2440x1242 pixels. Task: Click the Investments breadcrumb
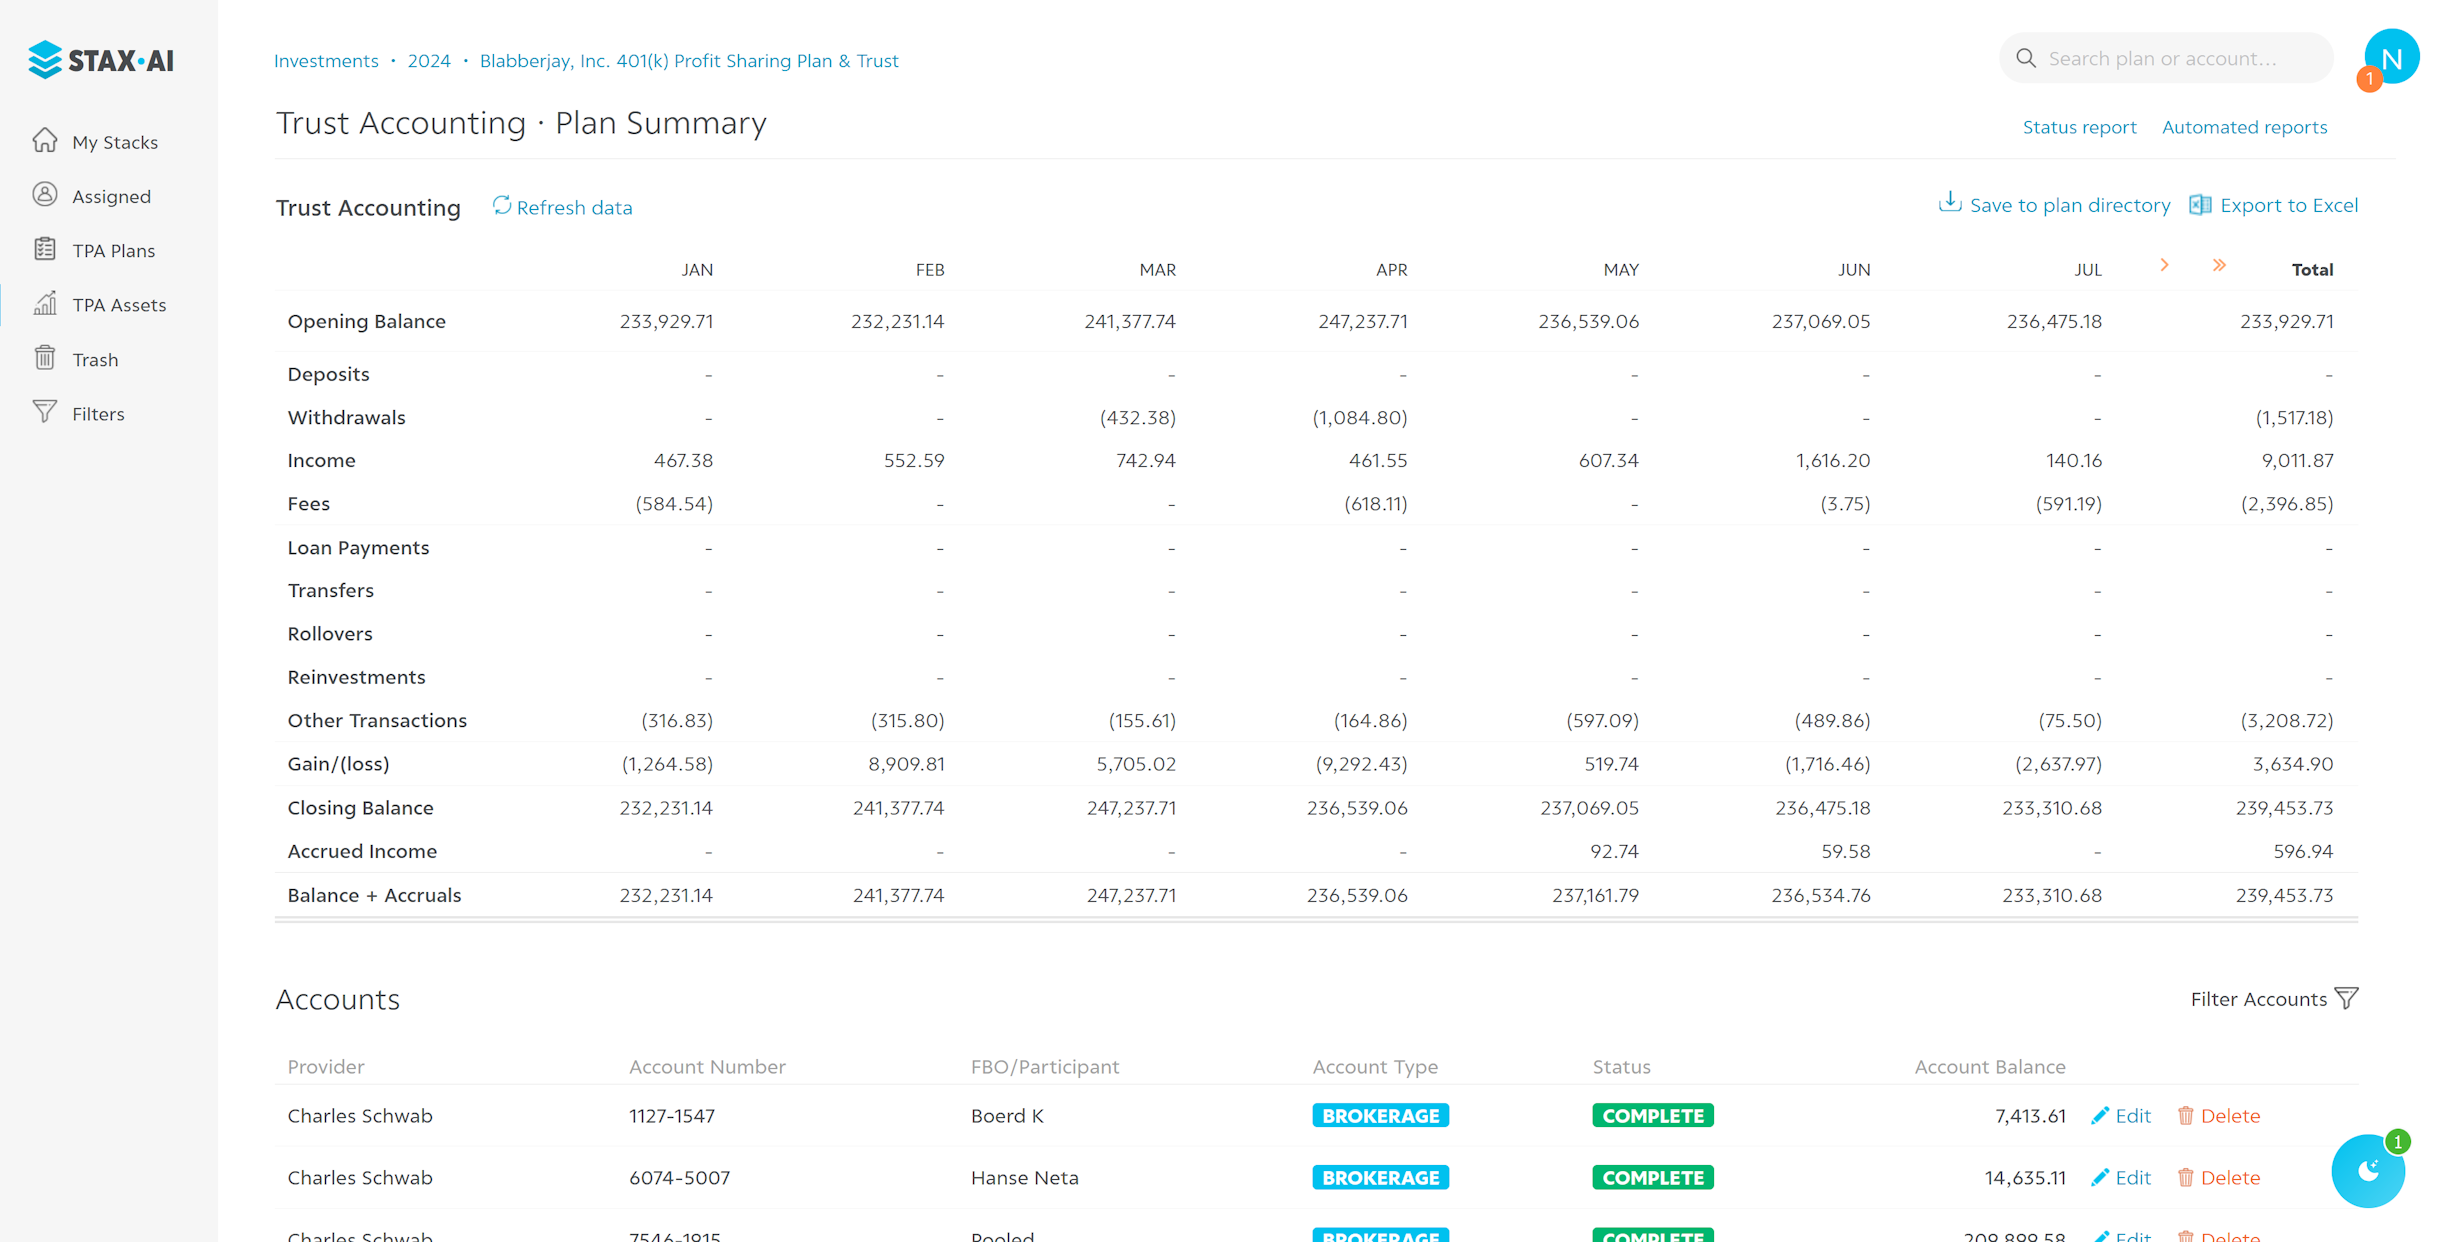pos(326,60)
